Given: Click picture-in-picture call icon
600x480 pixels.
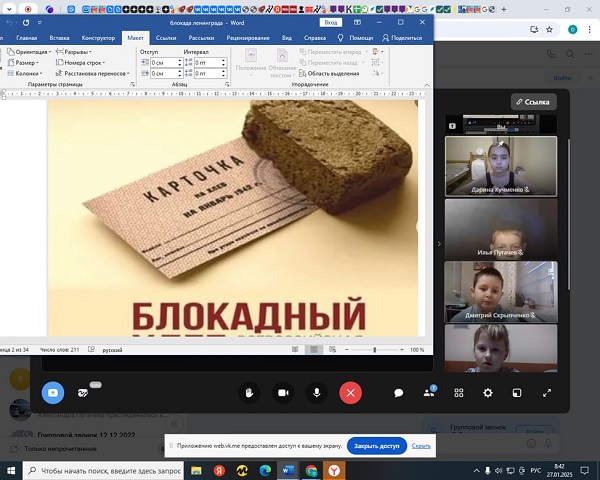Looking at the screenshot, I should tap(517, 393).
